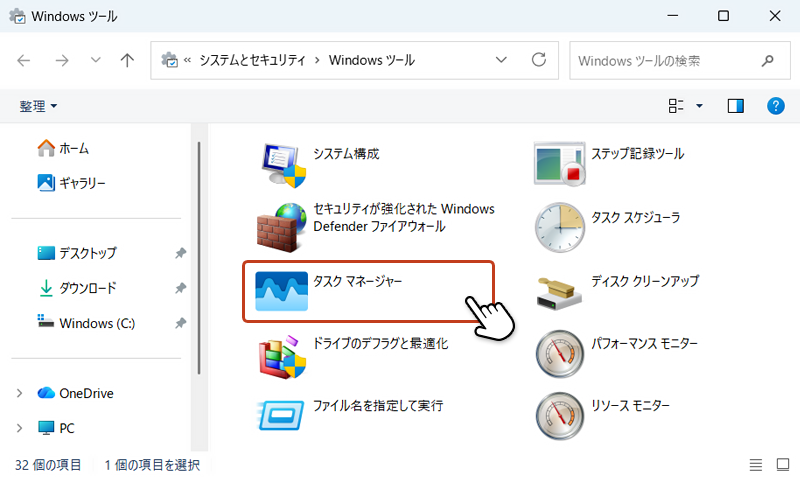Change the view layout button
Image resolution: width=800 pixels, height=479 pixels.
[x=676, y=106]
